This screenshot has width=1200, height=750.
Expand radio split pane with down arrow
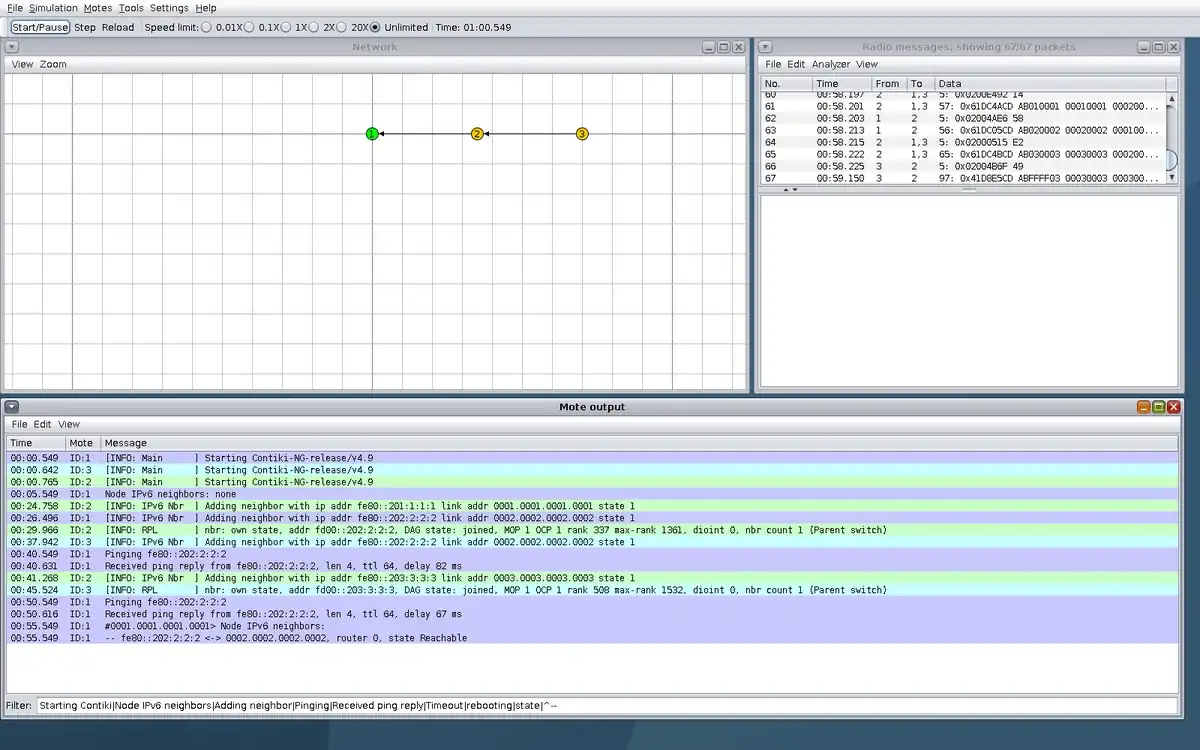click(x=795, y=189)
